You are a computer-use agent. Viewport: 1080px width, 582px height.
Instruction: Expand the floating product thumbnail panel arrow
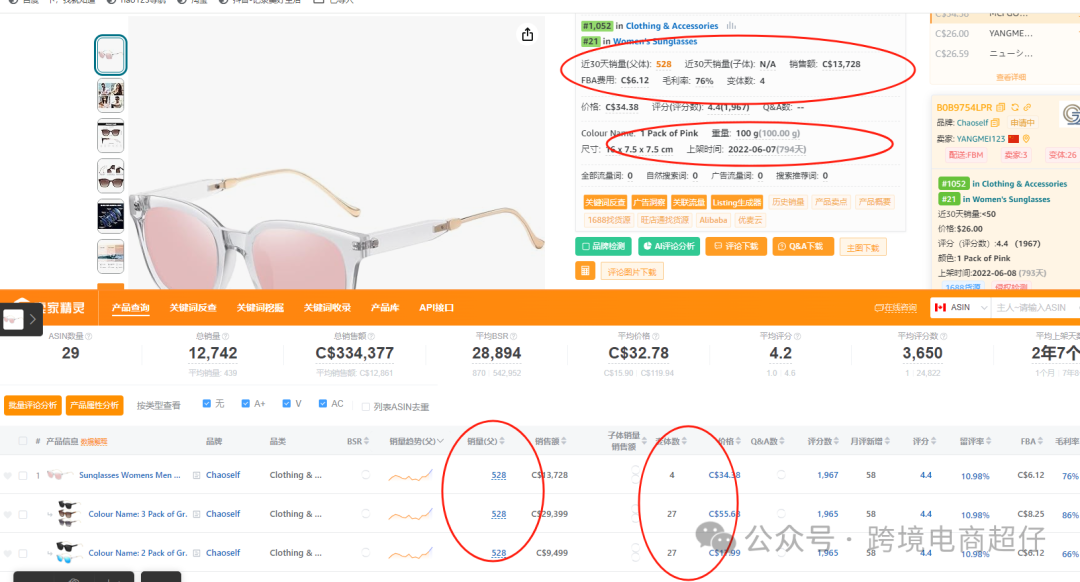(x=32, y=319)
